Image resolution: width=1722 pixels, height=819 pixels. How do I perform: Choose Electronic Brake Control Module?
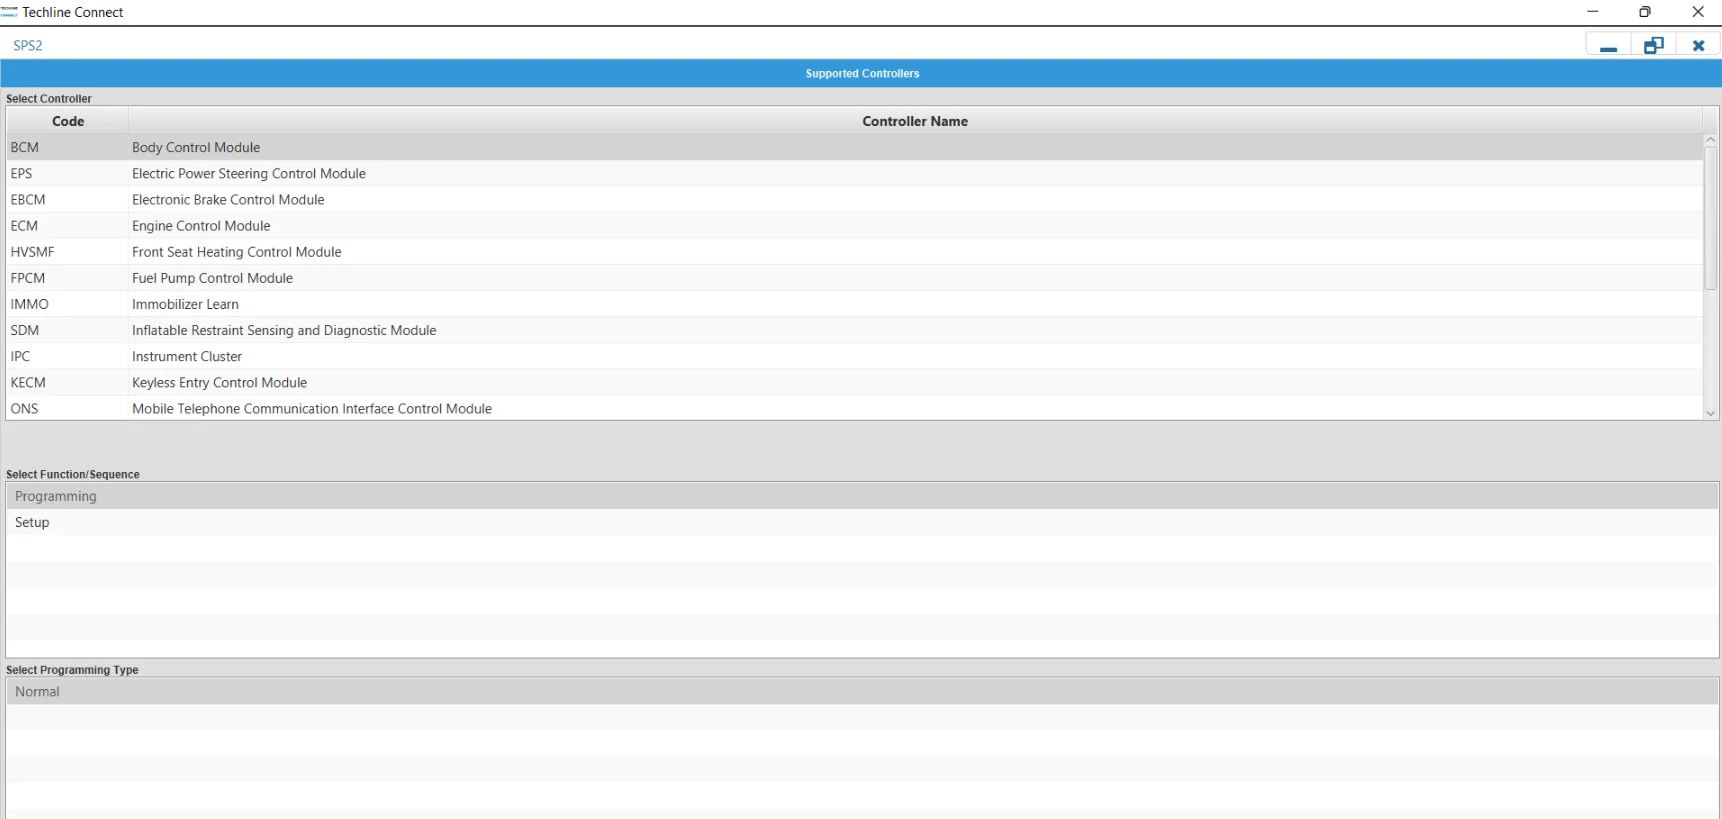pyautogui.click(x=228, y=200)
